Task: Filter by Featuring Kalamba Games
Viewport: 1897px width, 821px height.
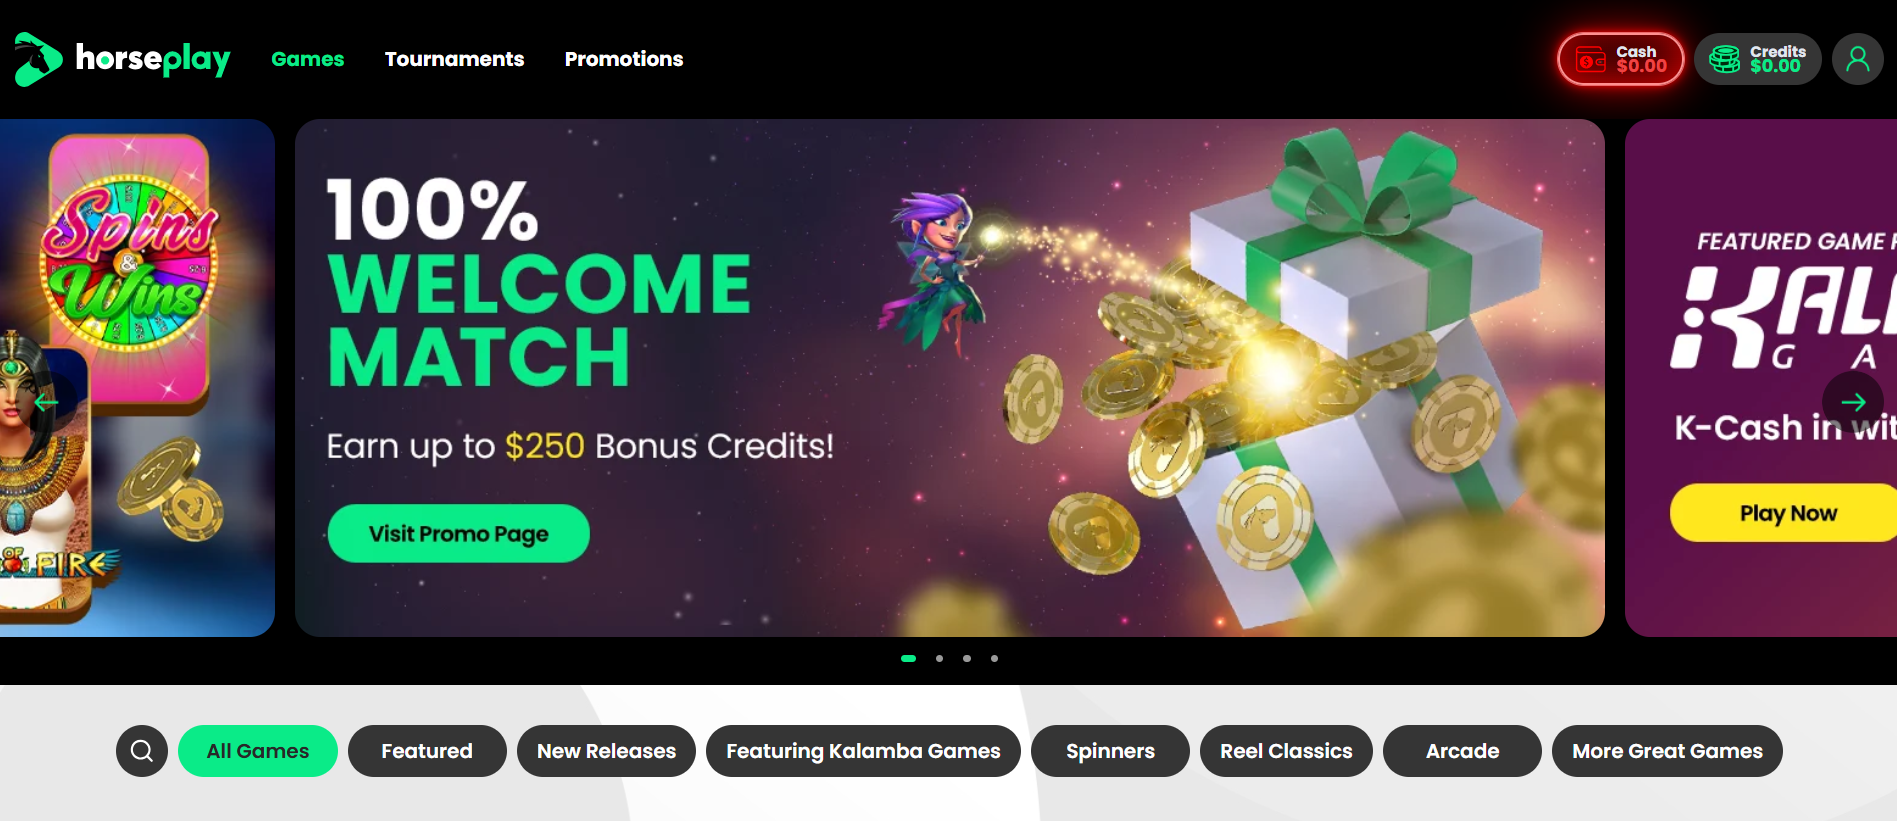Action: coord(863,751)
